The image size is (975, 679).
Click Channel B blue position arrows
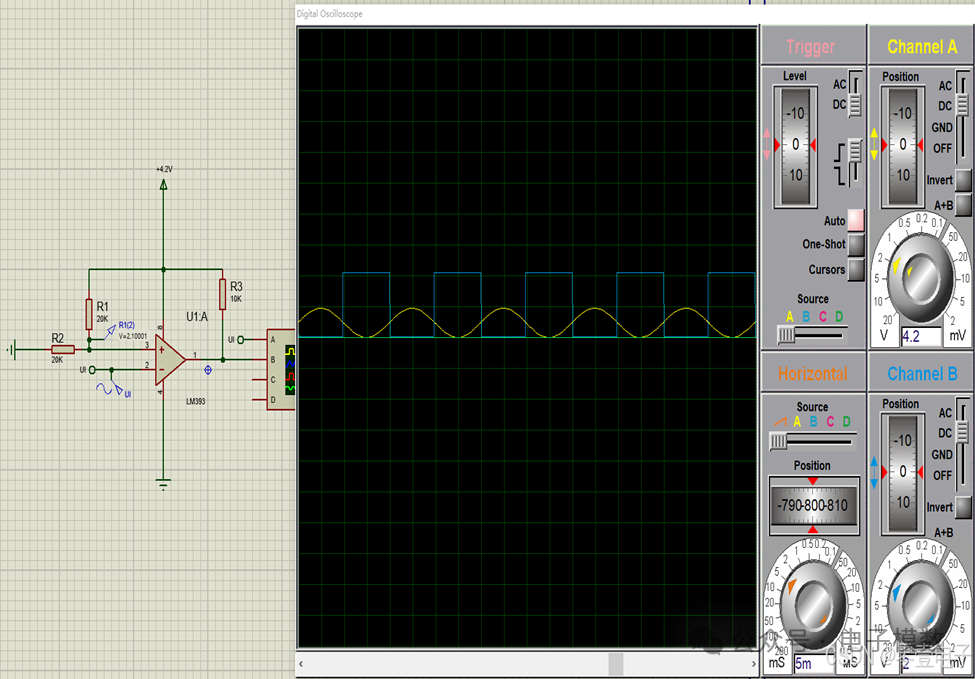[874, 472]
